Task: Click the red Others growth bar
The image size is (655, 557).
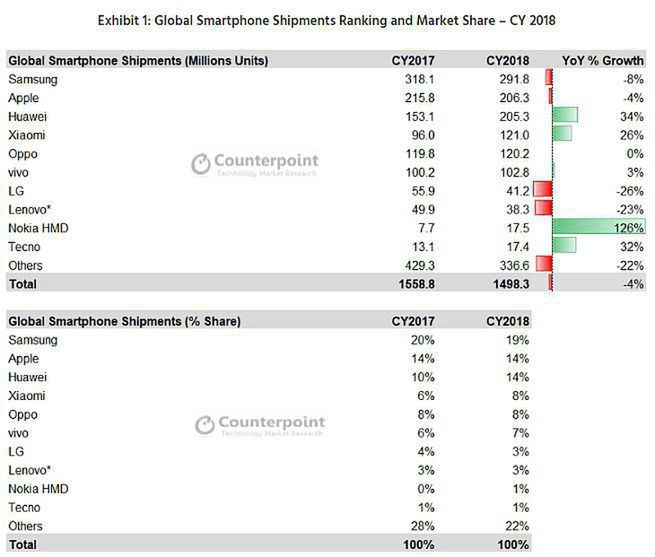Action: click(x=544, y=264)
